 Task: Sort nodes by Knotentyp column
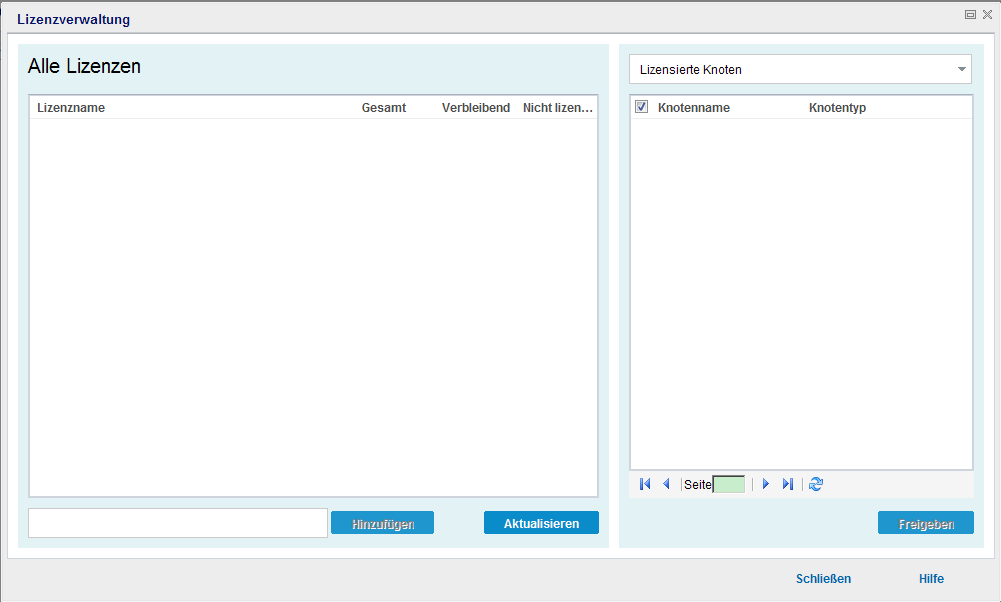[x=838, y=107]
